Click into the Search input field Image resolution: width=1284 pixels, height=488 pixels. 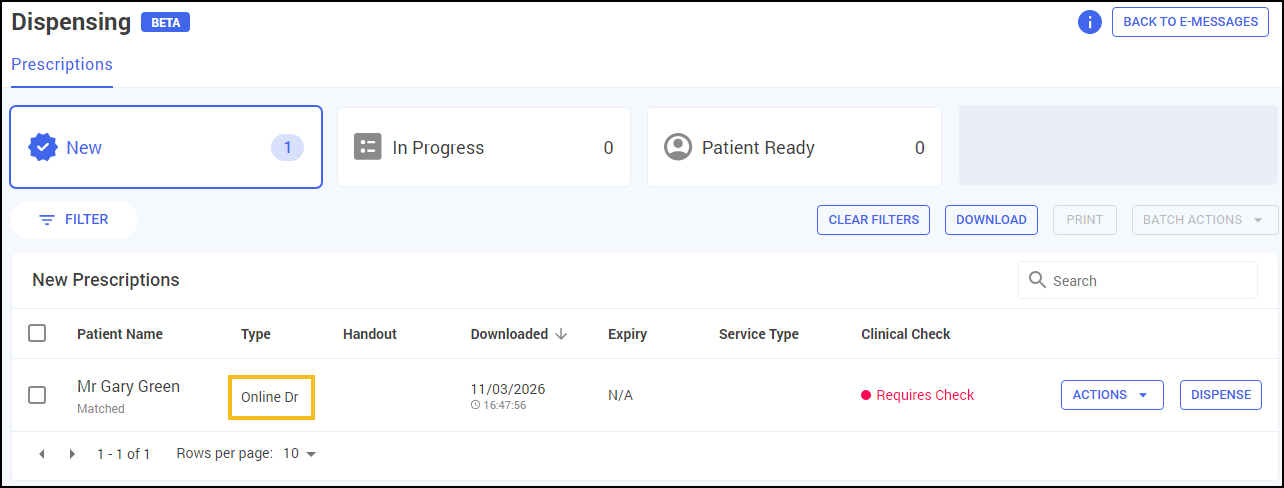click(1150, 281)
